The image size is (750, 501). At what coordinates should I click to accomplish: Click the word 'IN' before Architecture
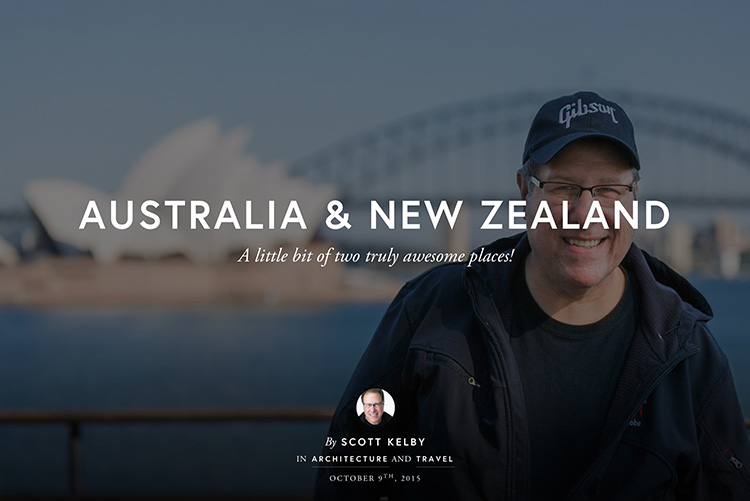tap(301, 459)
